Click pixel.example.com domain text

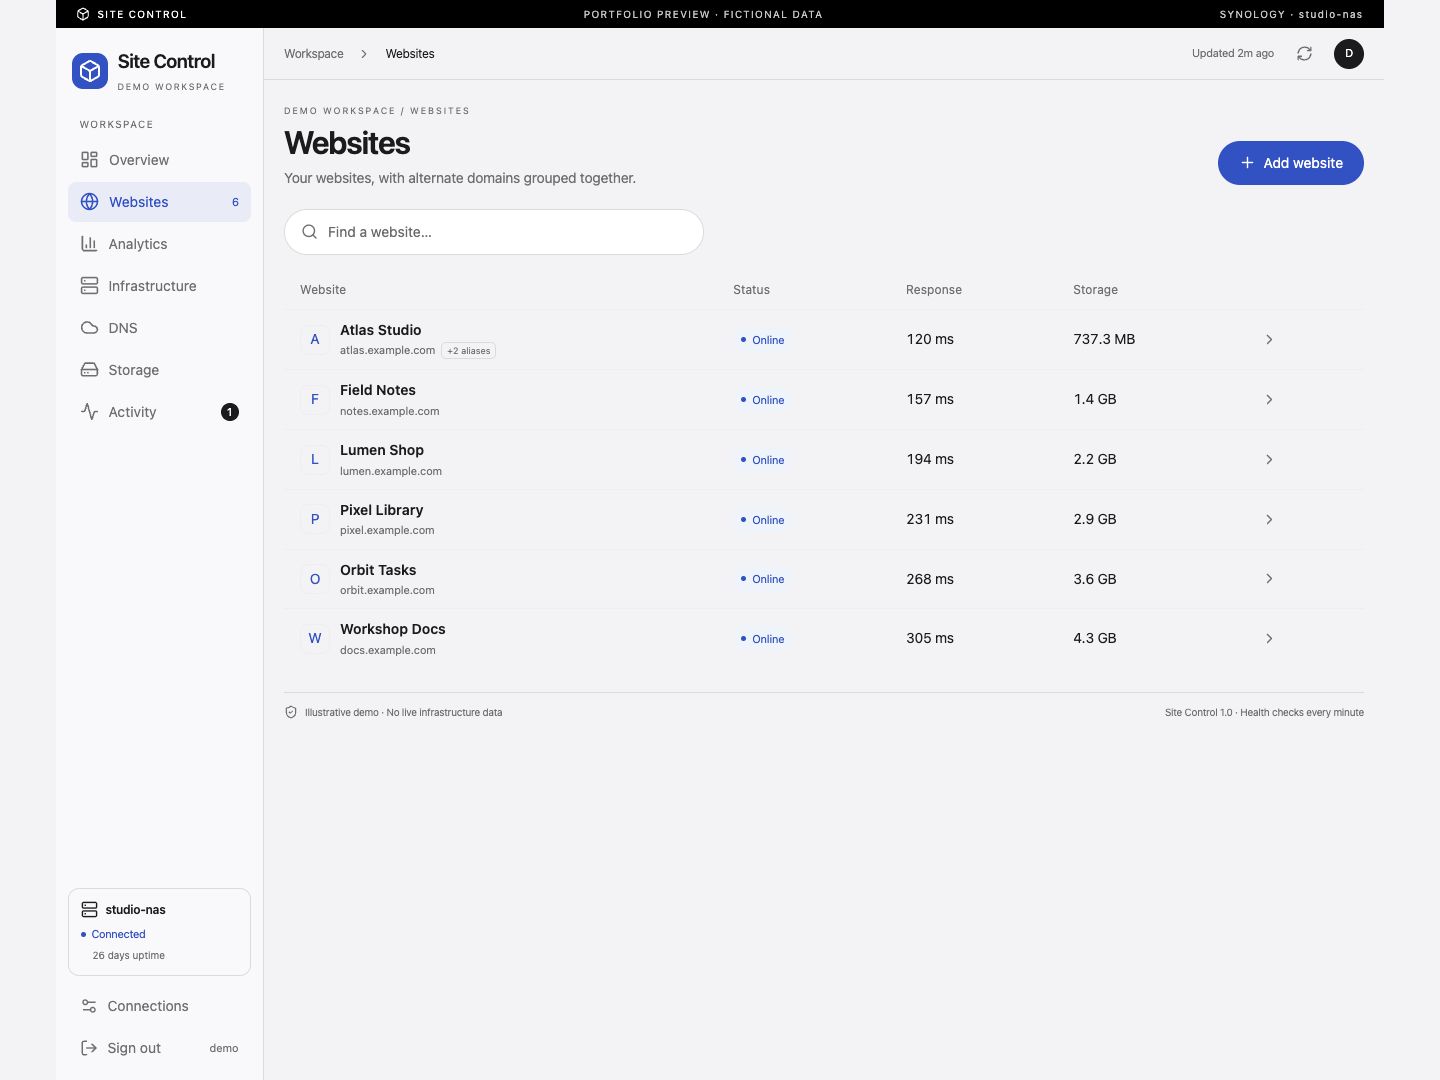[387, 530]
